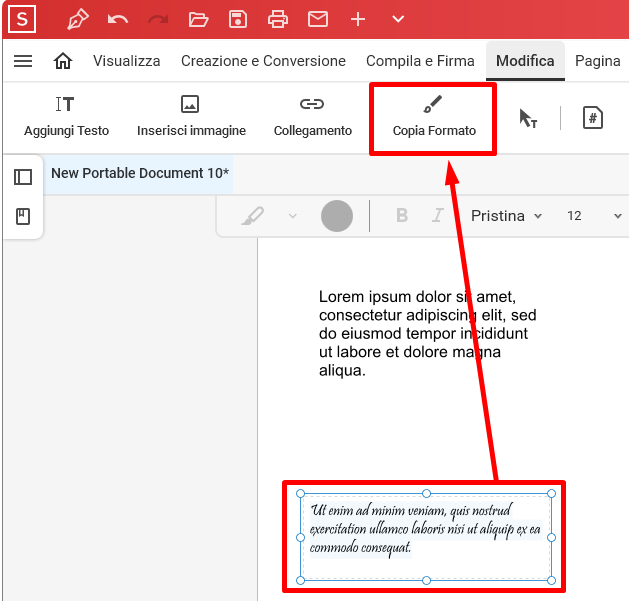
Task: Click the top-center resize handle of text box
Action: click(x=426, y=493)
